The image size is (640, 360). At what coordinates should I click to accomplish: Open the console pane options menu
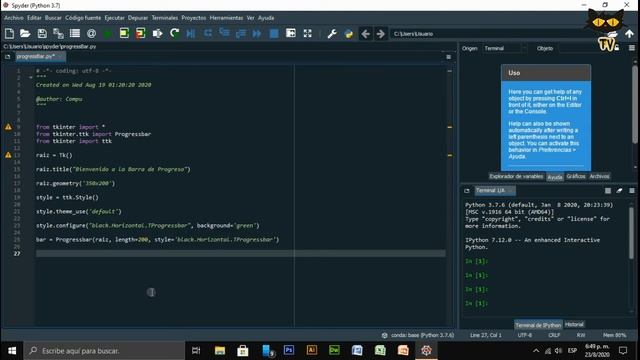[632, 191]
